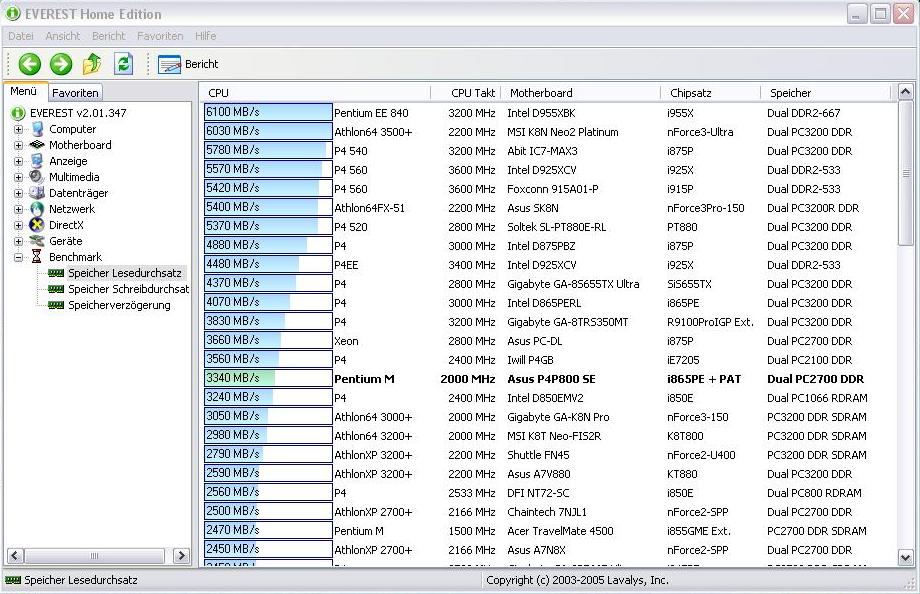The image size is (920, 594).
Task: Click the DirectX icon in the tree
Action: coord(37,224)
